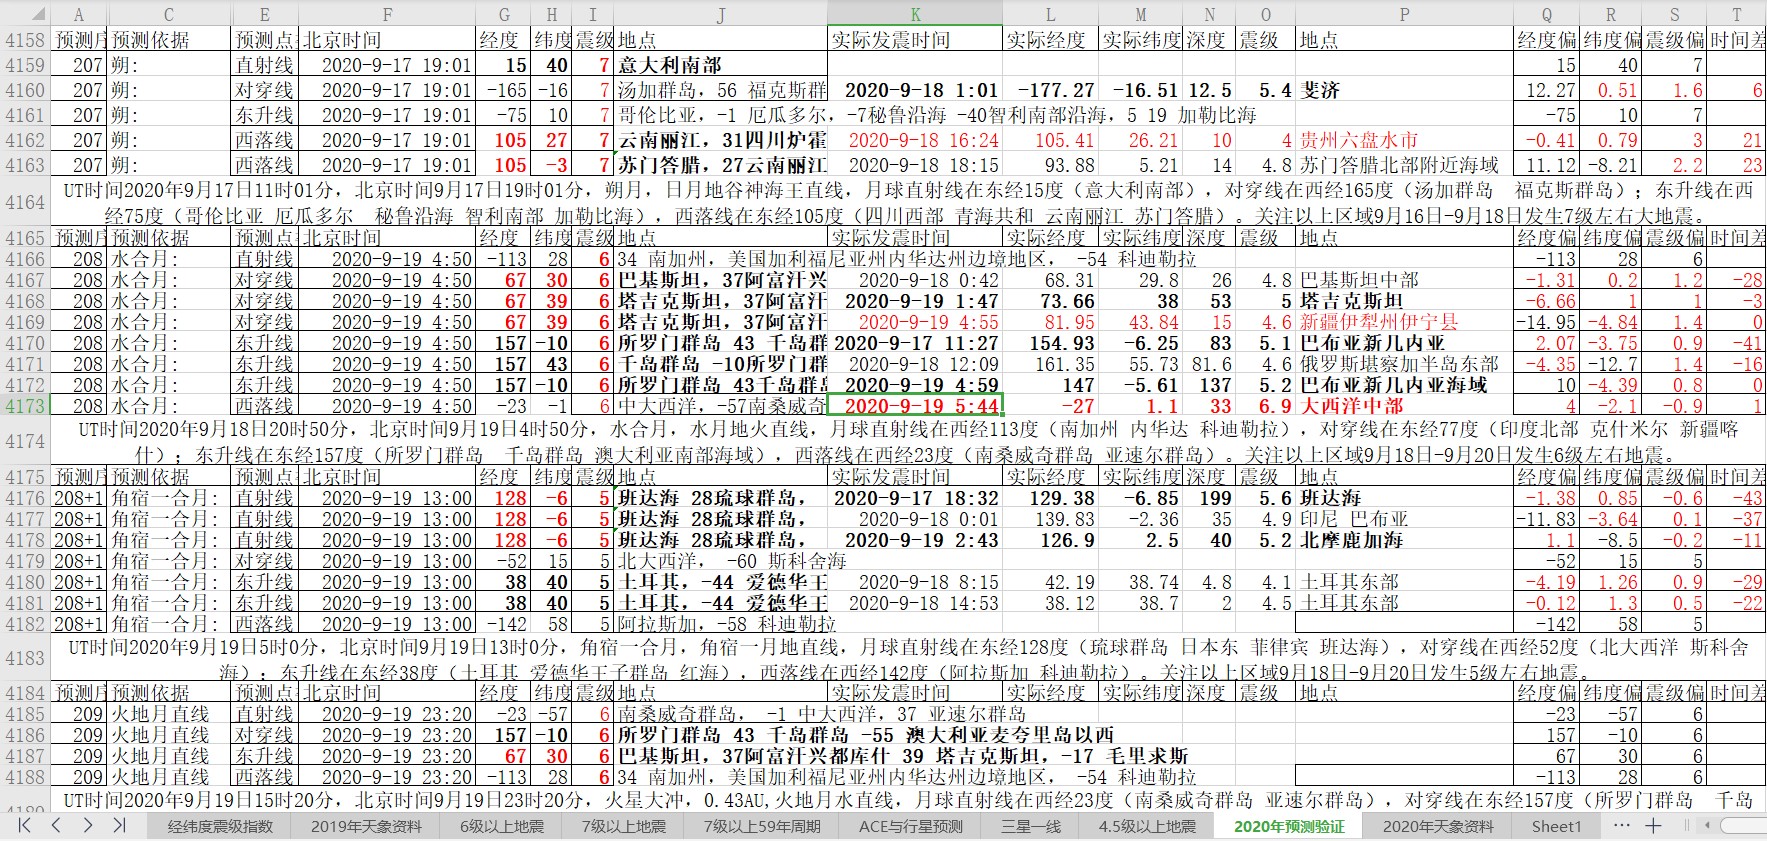1767x841 pixels.
Task: Select row 4160 header
Action: coord(24,90)
